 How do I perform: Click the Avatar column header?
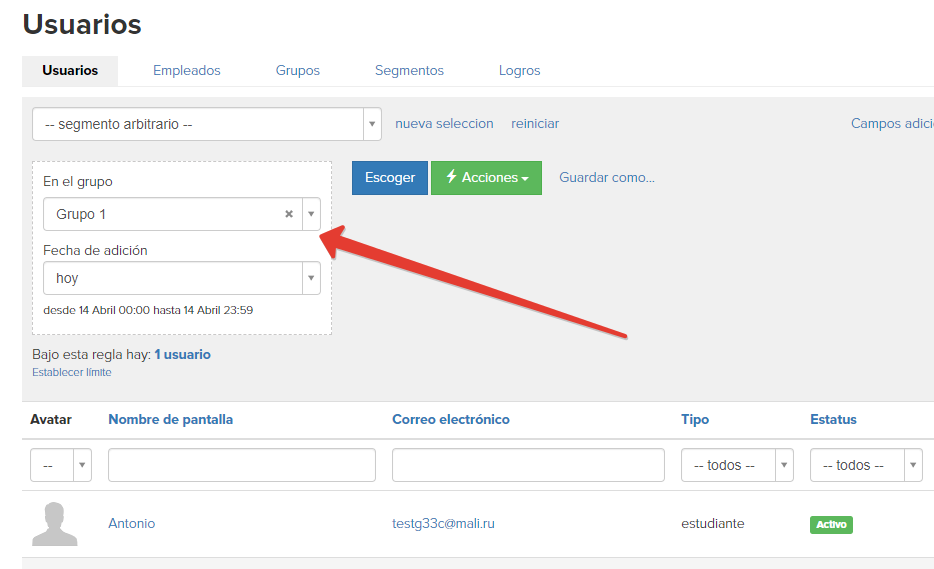click(x=51, y=419)
